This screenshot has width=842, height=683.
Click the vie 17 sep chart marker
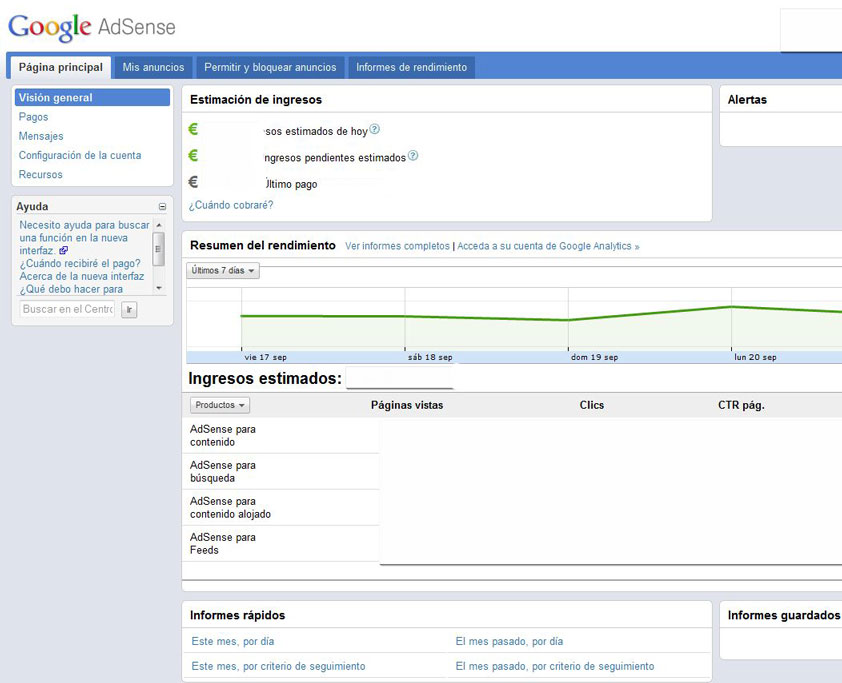tap(265, 357)
